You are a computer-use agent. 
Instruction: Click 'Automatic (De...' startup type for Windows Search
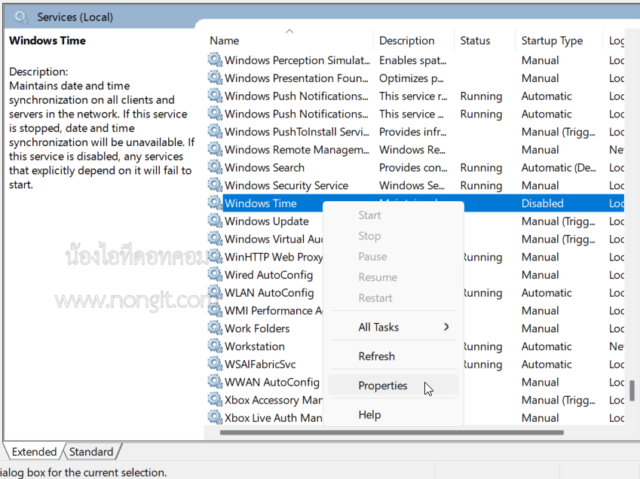pos(558,168)
